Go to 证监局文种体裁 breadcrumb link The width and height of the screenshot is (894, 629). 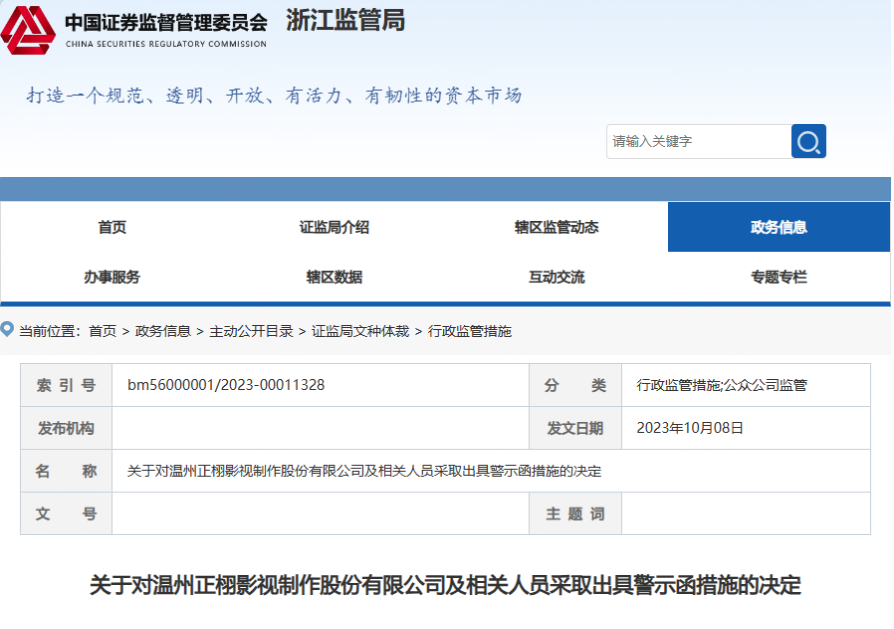click(x=360, y=331)
